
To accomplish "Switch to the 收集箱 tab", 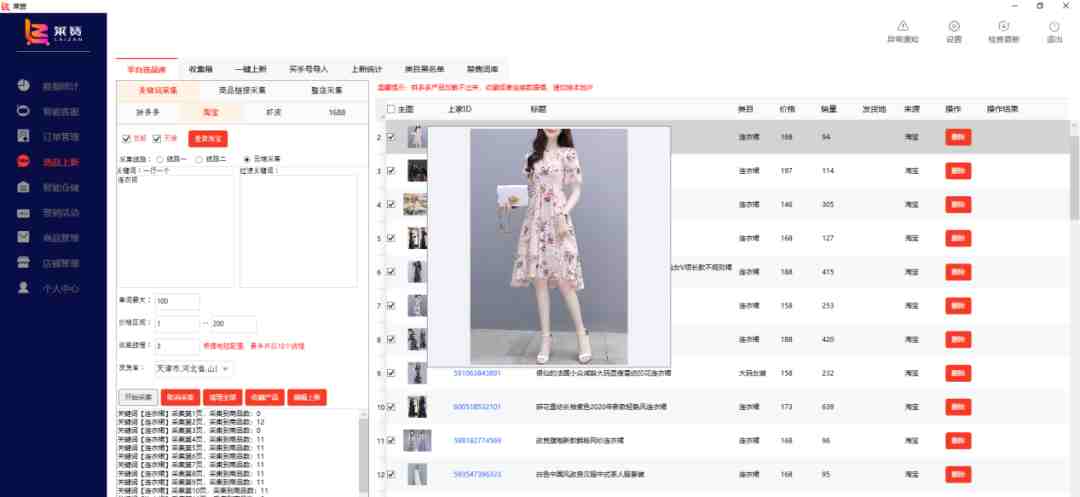I will 200,70.
